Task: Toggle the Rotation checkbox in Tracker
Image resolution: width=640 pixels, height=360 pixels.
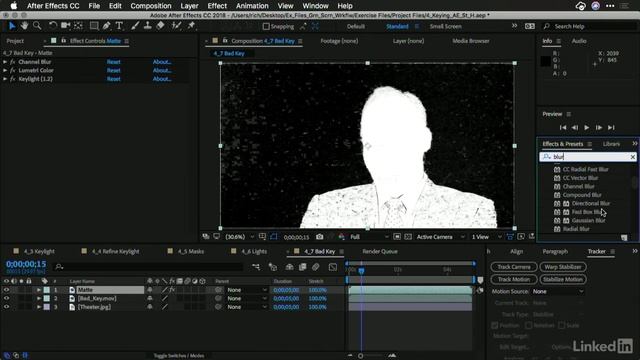Action: coord(529,325)
